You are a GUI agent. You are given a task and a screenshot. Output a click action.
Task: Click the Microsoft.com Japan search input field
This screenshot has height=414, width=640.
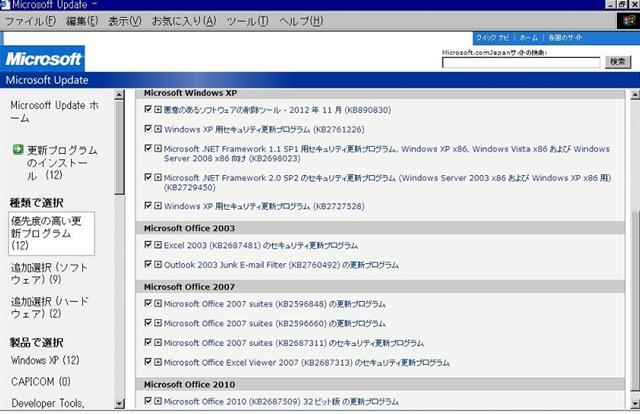(521, 62)
